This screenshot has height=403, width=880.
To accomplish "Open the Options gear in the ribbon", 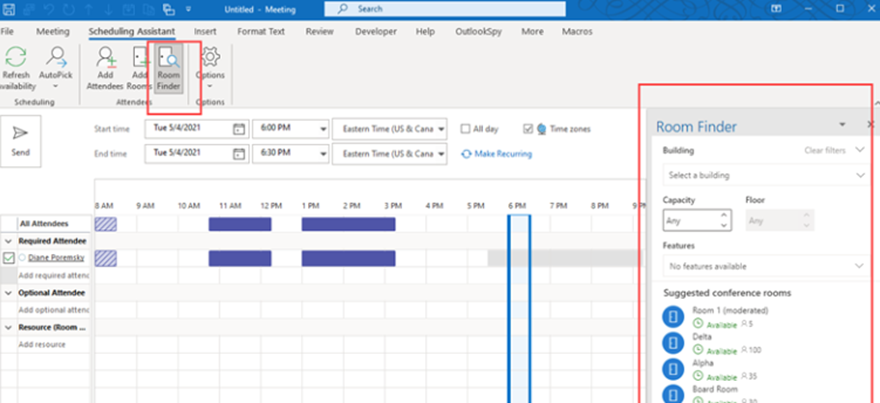I will 210,57.
